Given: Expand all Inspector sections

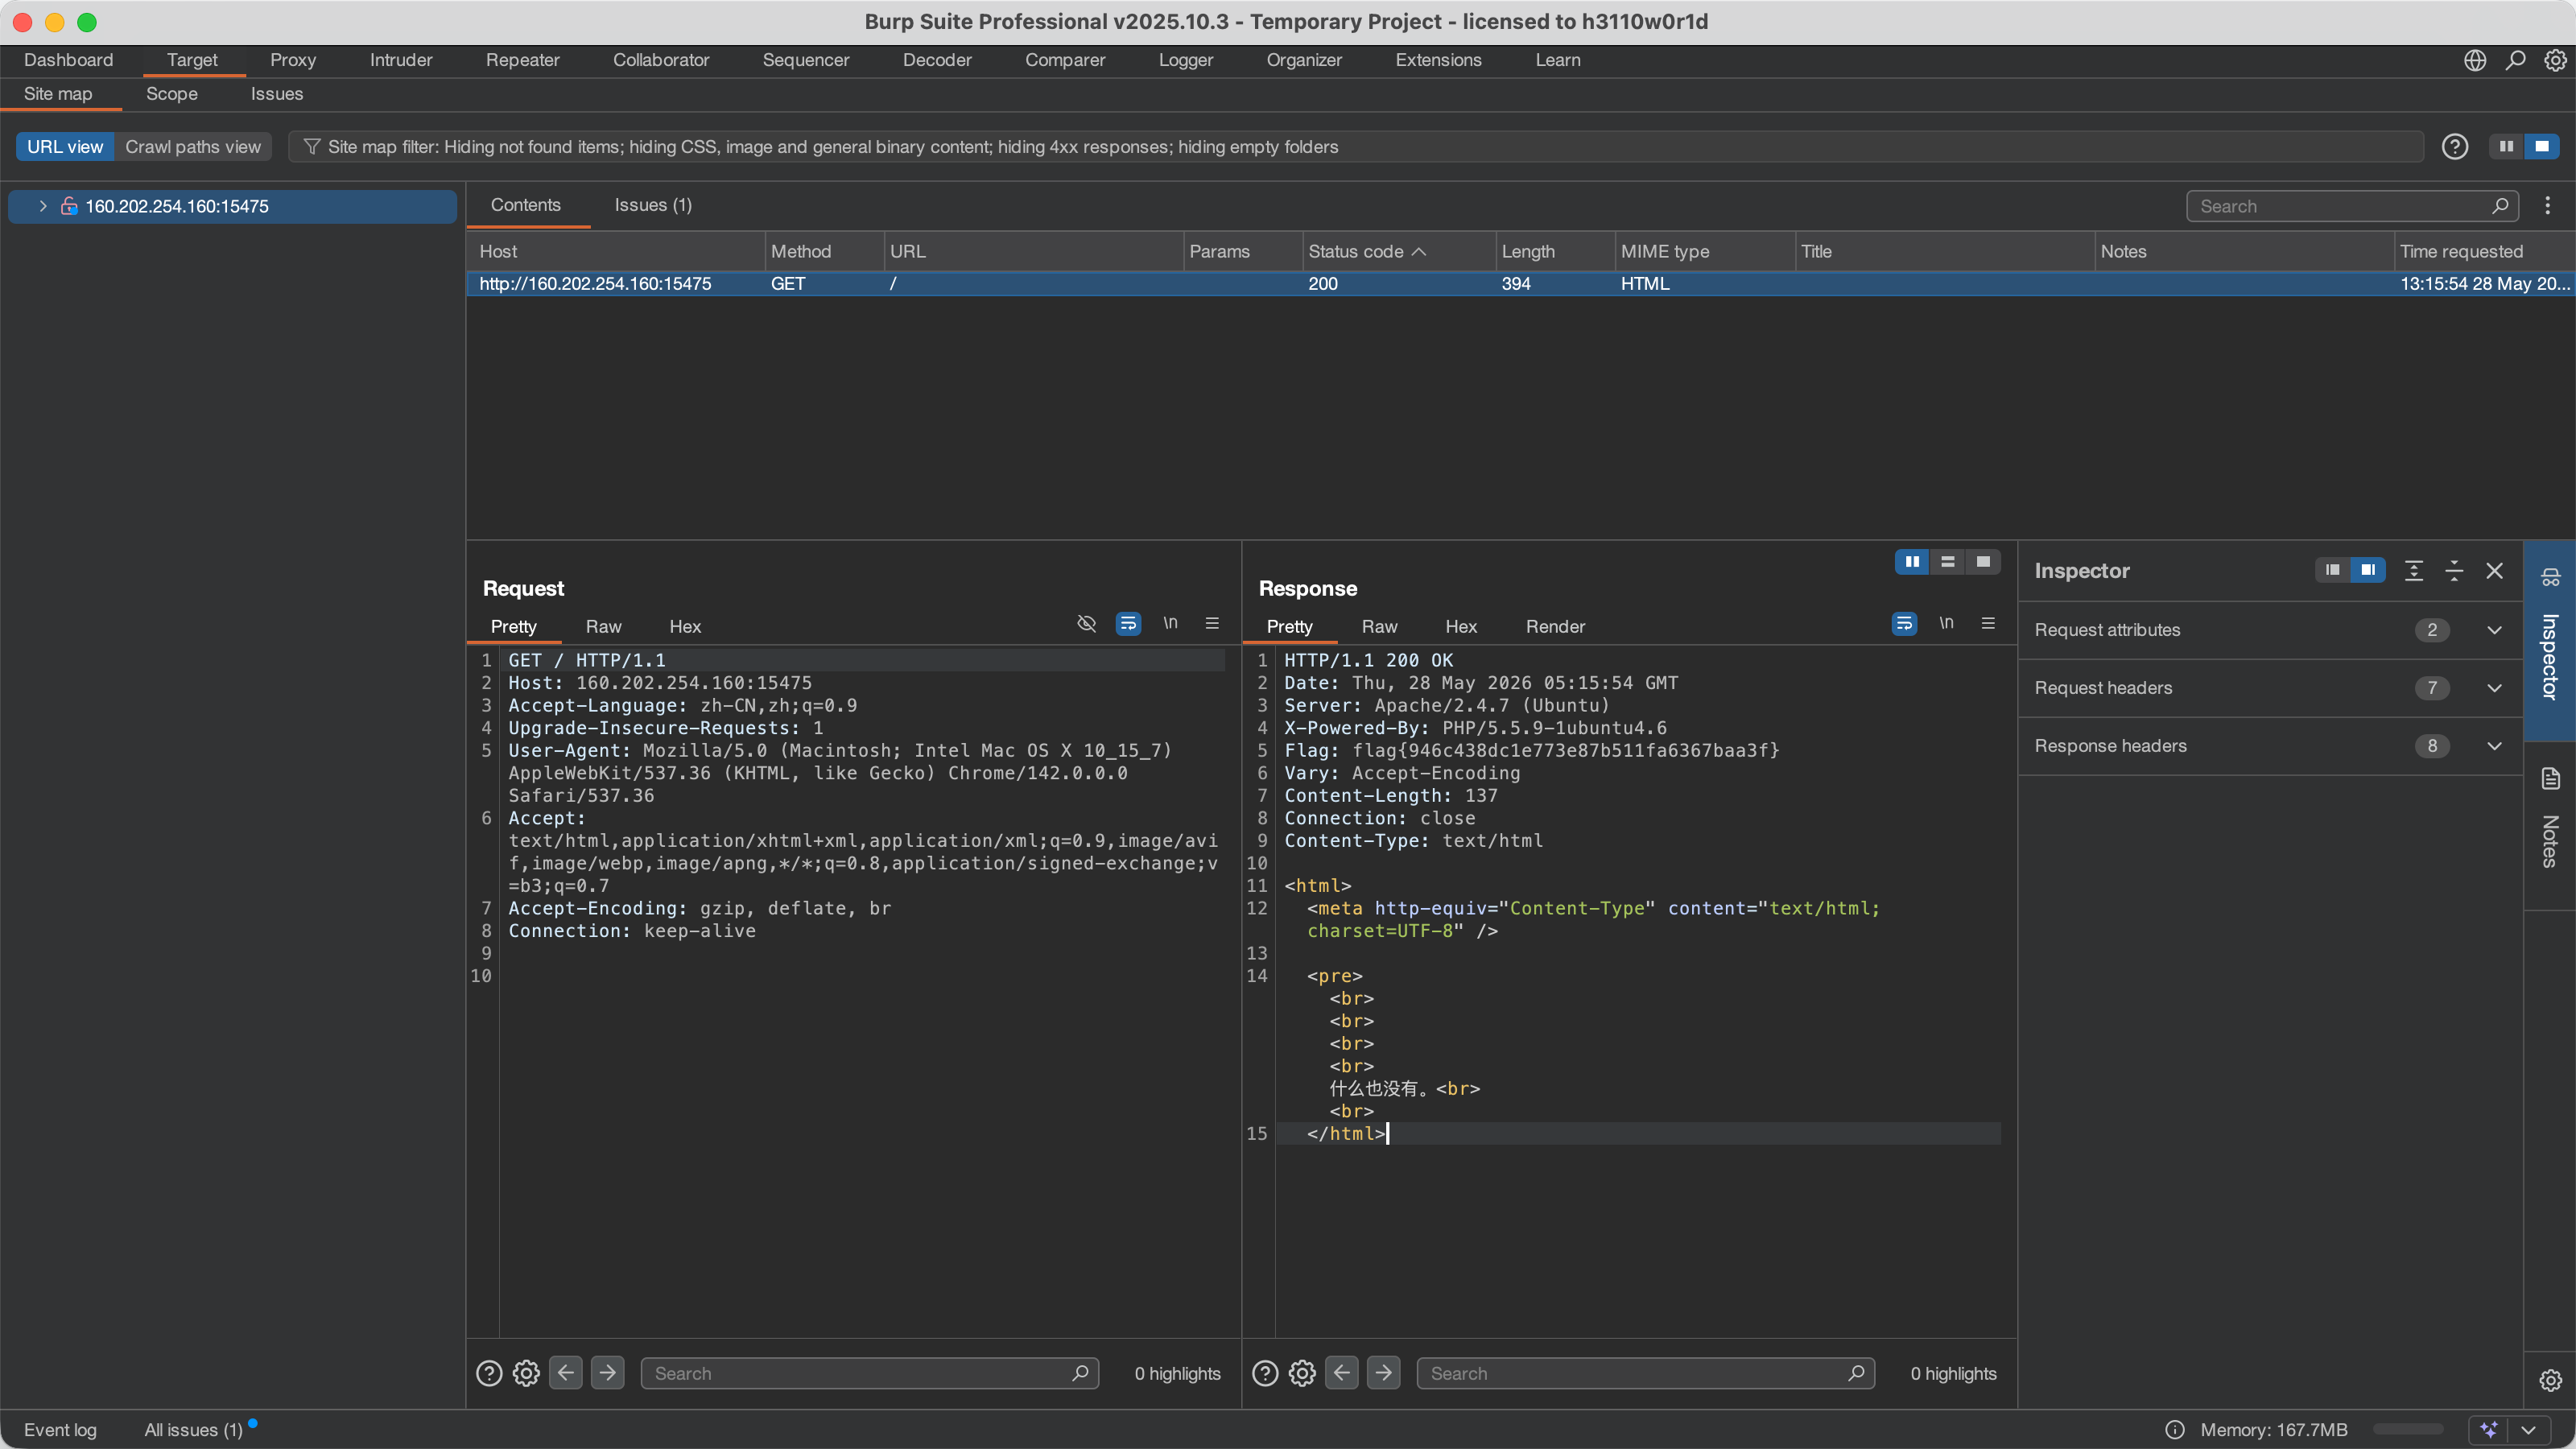Looking at the screenshot, I should (x=2414, y=571).
